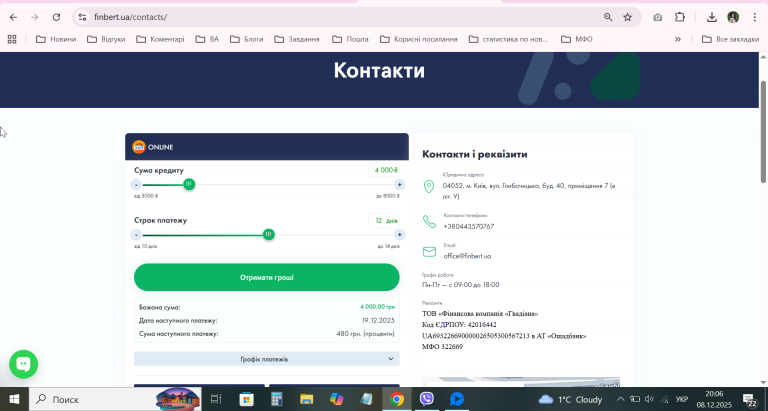
Task: Click the 4 000 ₴ amount field
Action: (384, 170)
